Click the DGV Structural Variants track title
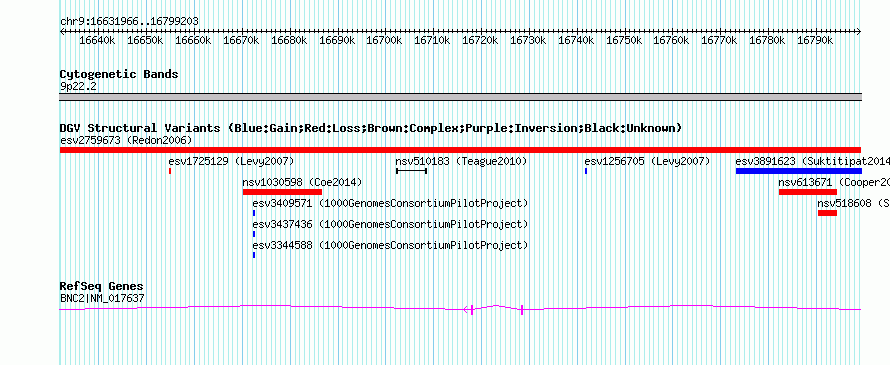Screen dimensions: 890x365 click(x=371, y=128)
